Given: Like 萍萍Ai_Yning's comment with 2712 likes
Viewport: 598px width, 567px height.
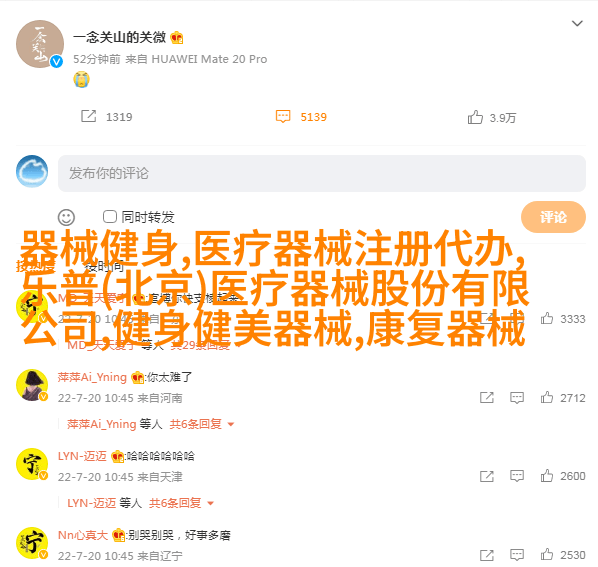Looking at the screenshot, I should [547, 397].
